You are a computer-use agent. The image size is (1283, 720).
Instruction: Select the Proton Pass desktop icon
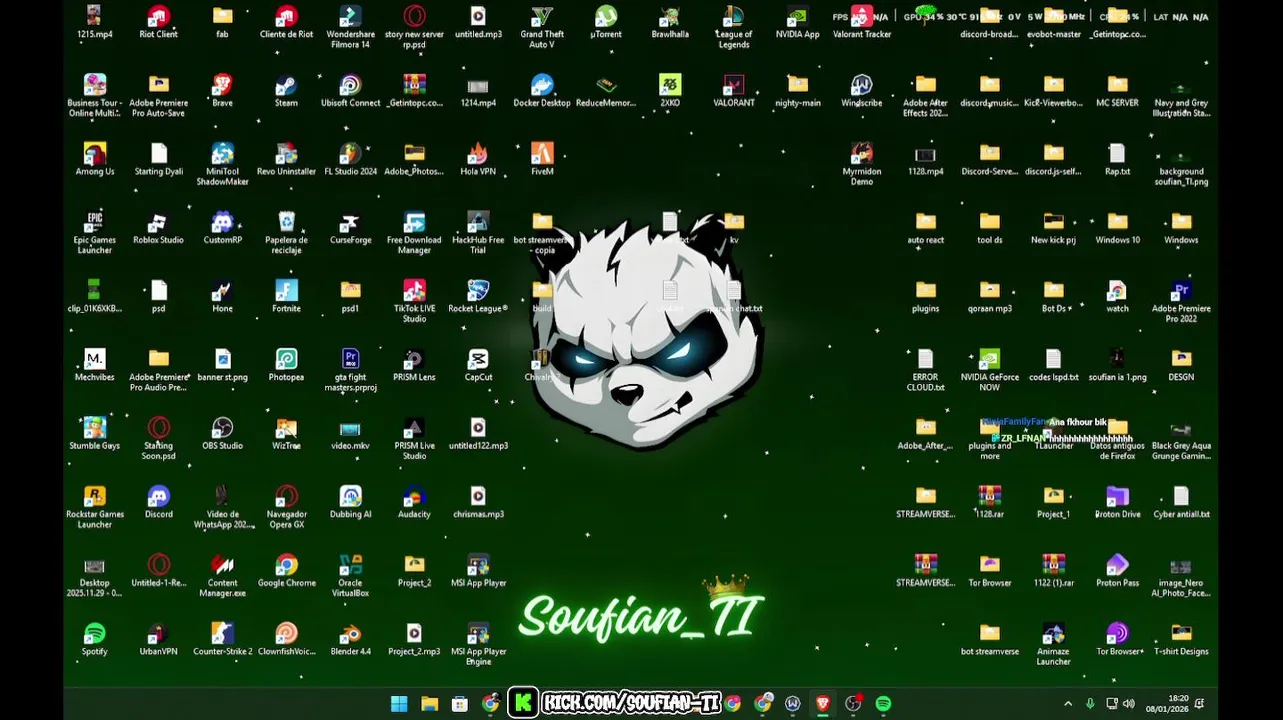click(1117, 571)
